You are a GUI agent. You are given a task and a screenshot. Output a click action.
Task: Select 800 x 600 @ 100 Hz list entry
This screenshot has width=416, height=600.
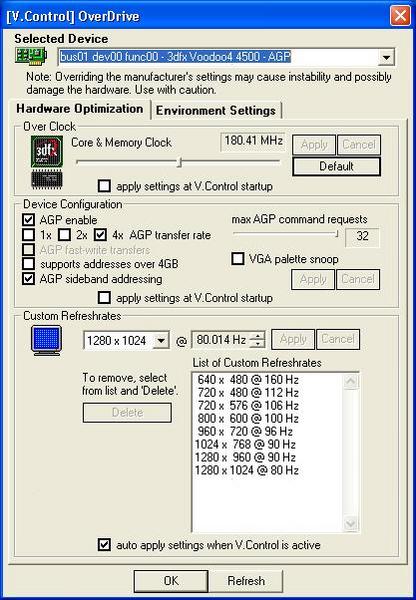click(x=248, y=418)
